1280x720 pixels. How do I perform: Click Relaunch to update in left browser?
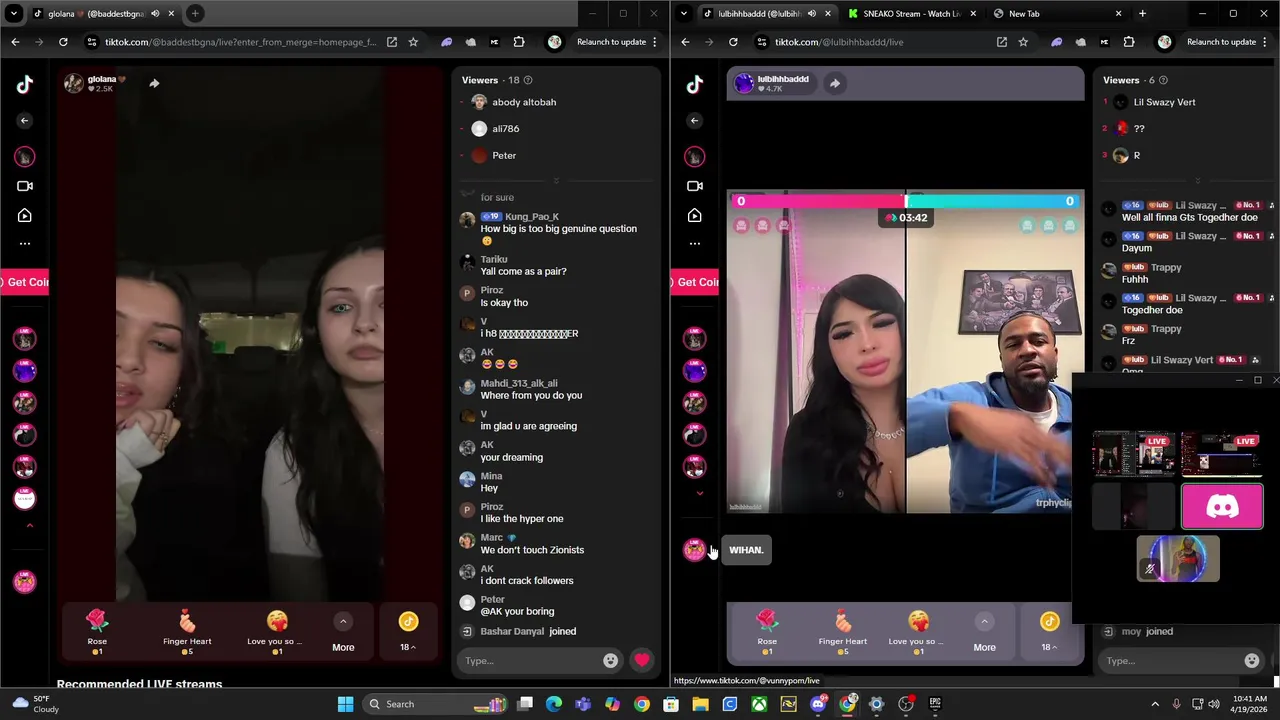[611, 42]
